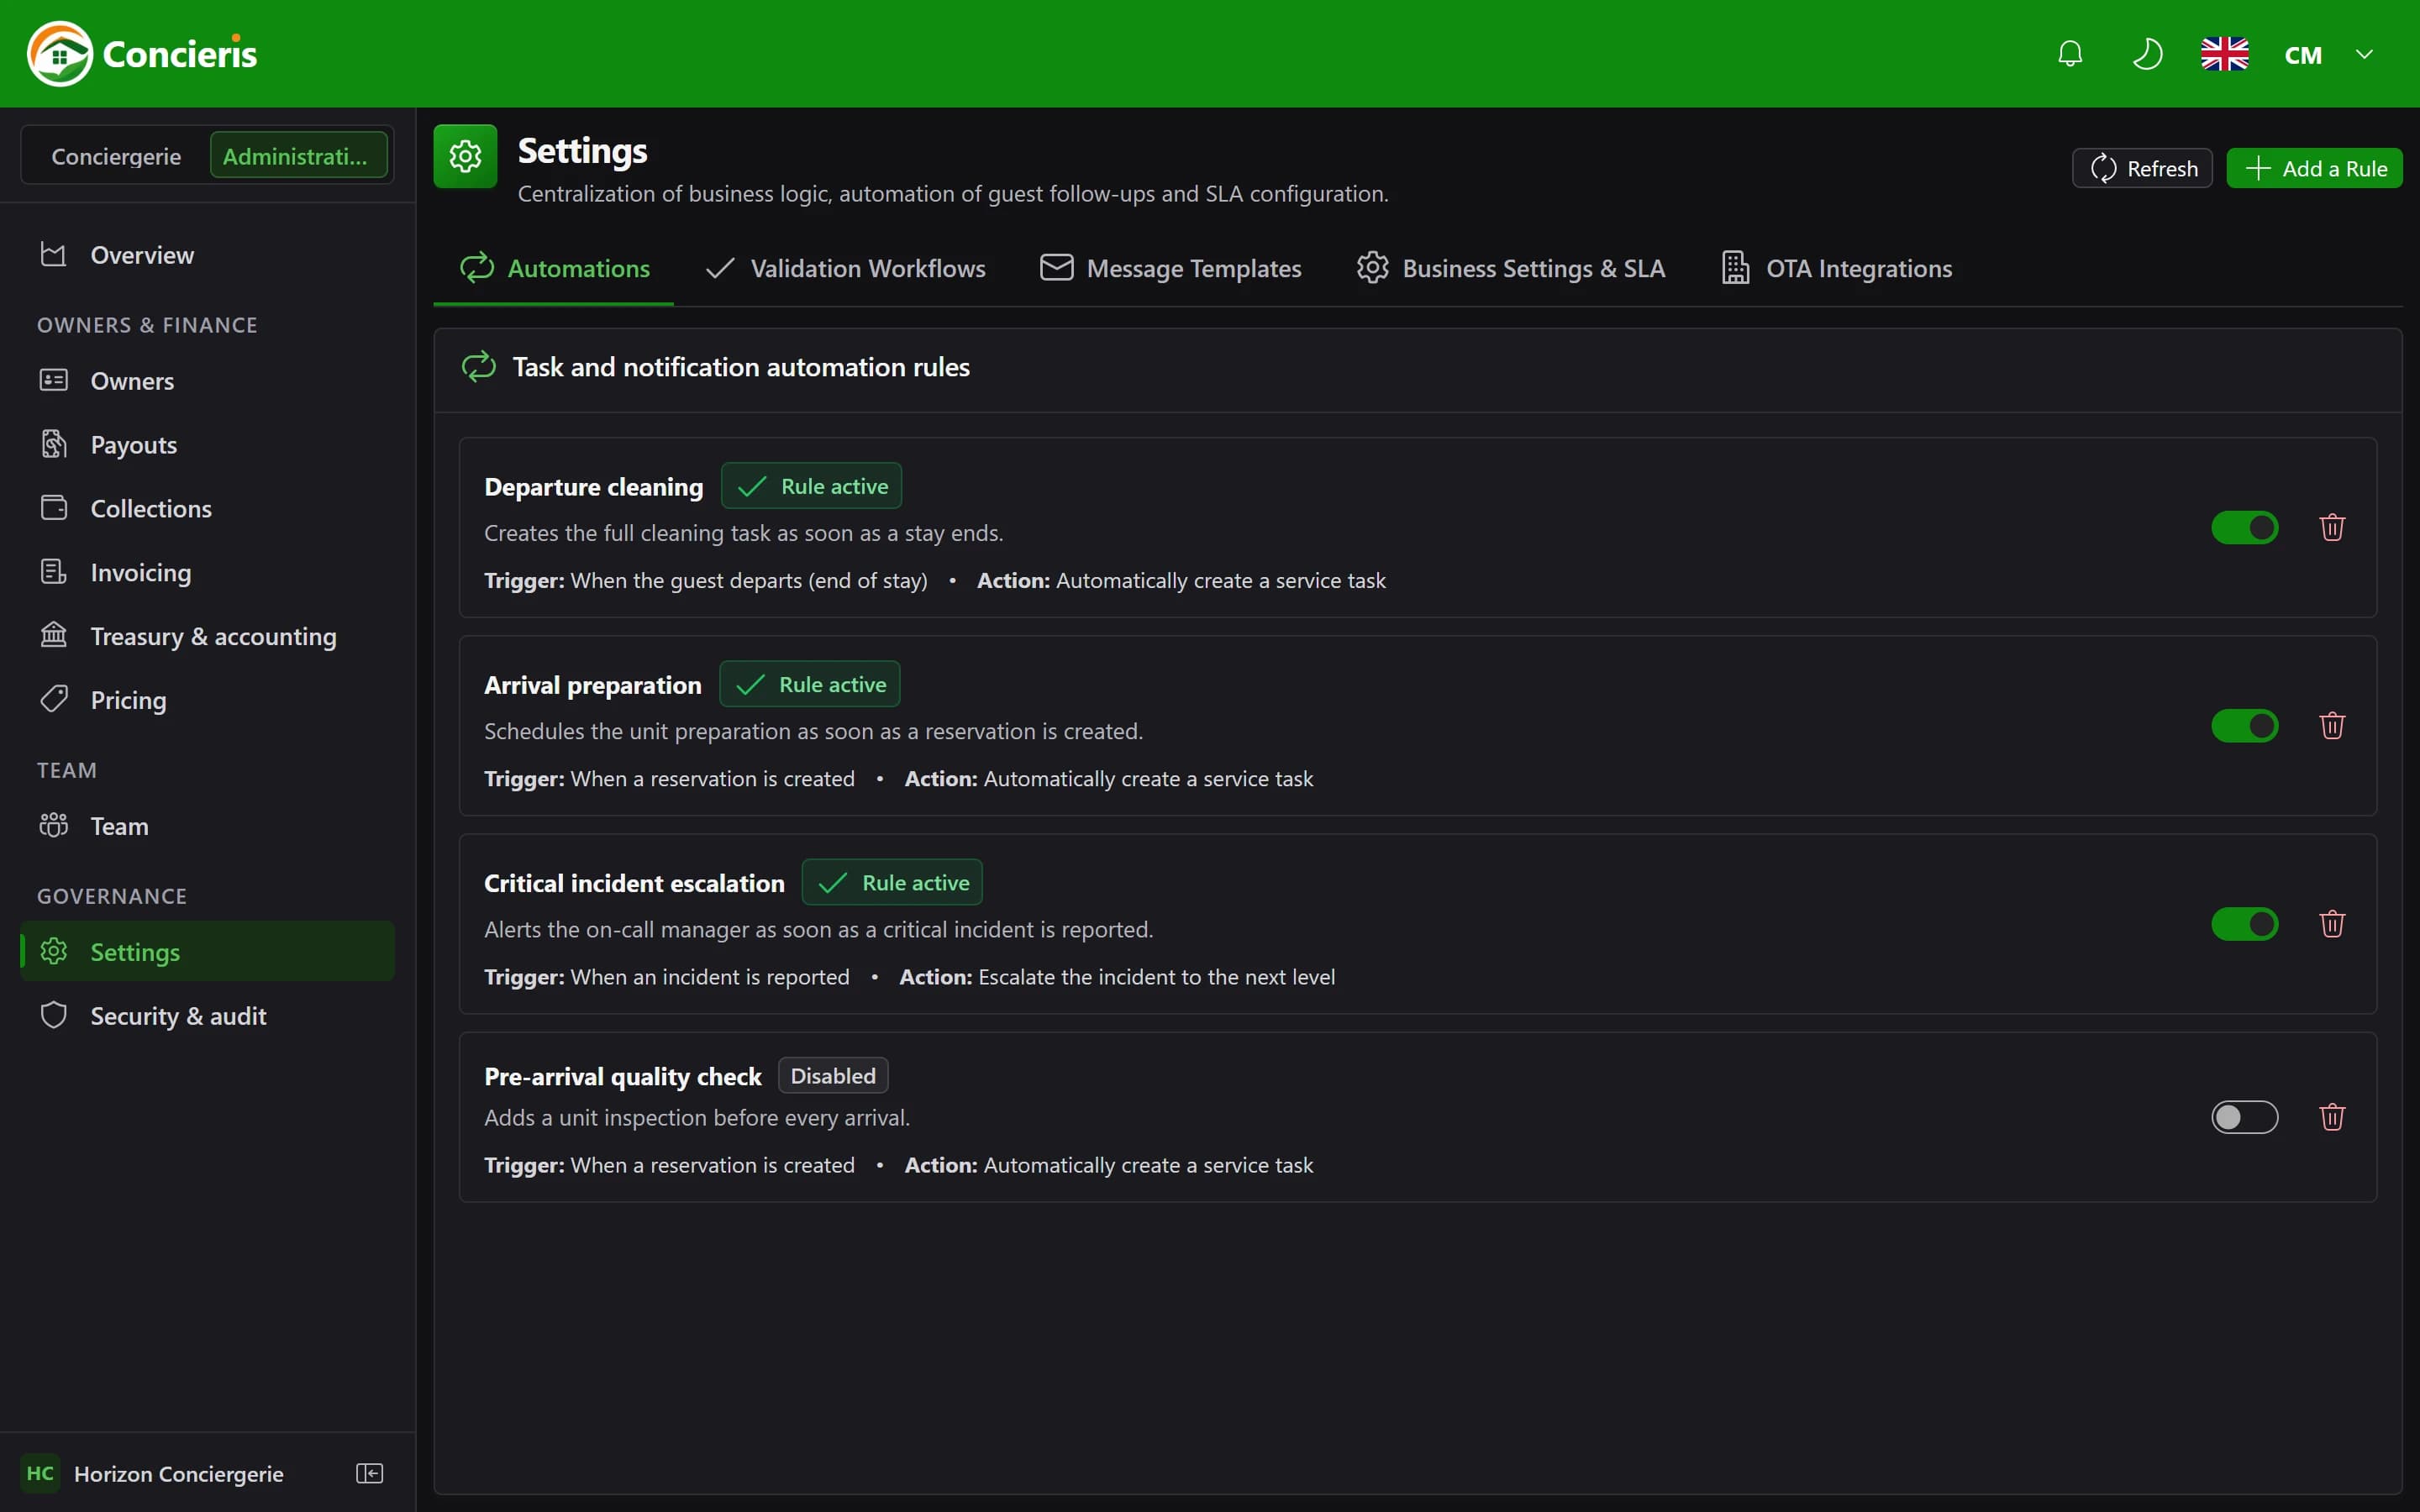Click the CM user initials
Image resolution: width=2420 pixels, height=1512 pixels.
coord(2303,55)
